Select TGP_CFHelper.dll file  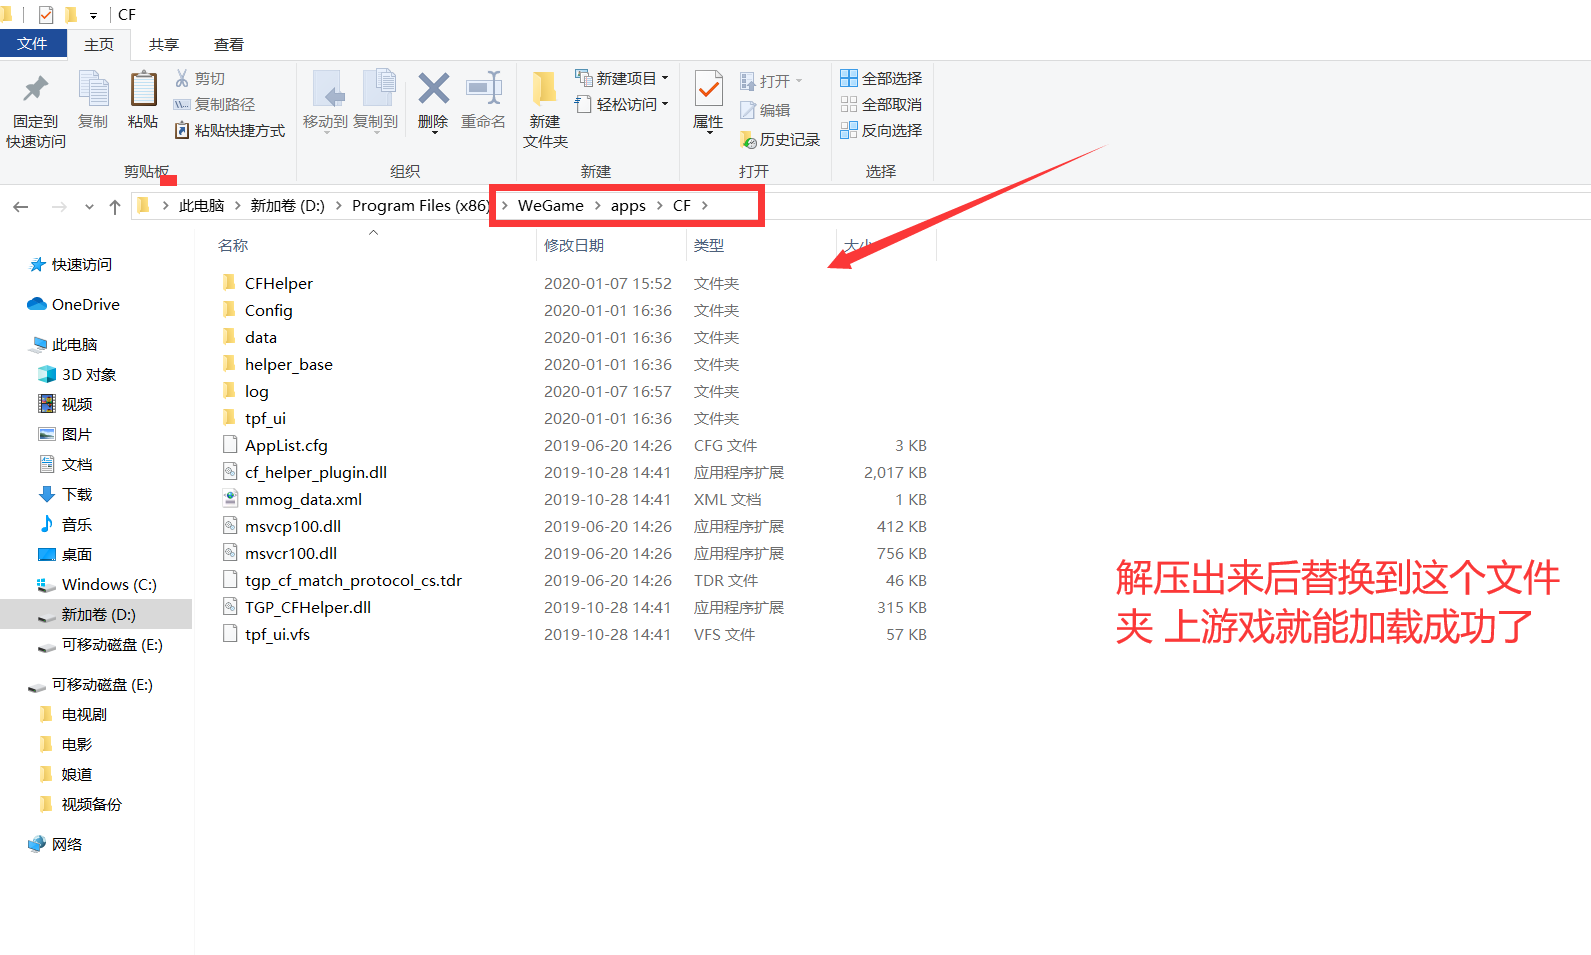tap(308, 608)
